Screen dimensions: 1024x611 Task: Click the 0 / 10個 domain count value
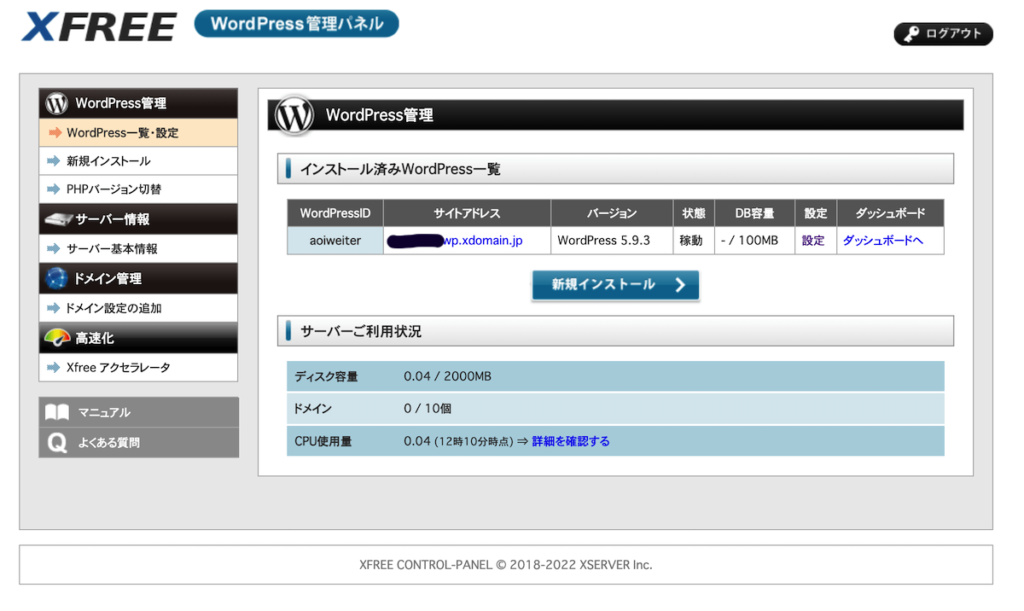(427, 409)
